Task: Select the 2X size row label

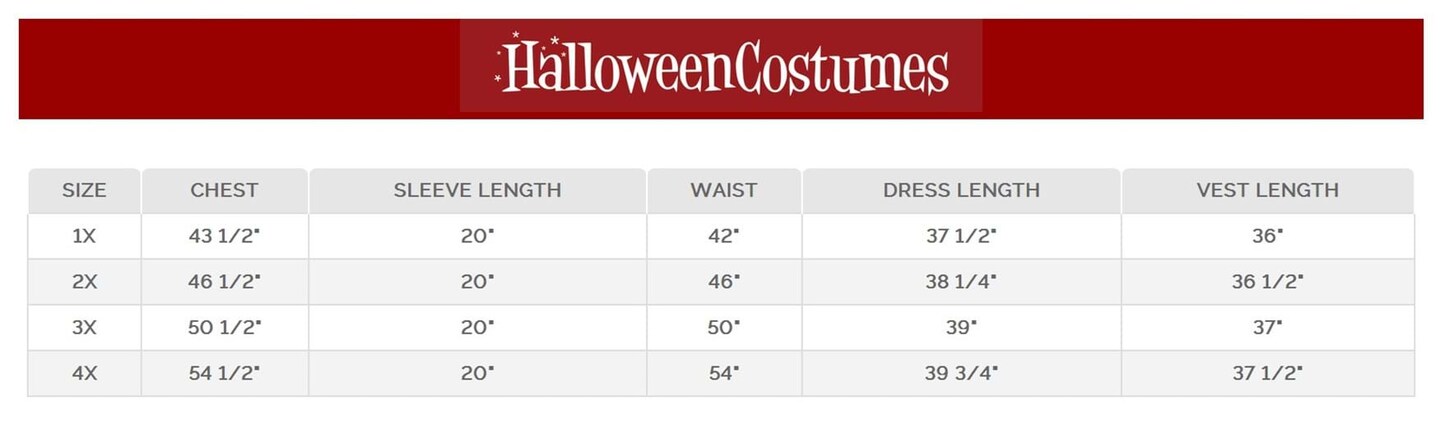Action: (x=84, y=282)
